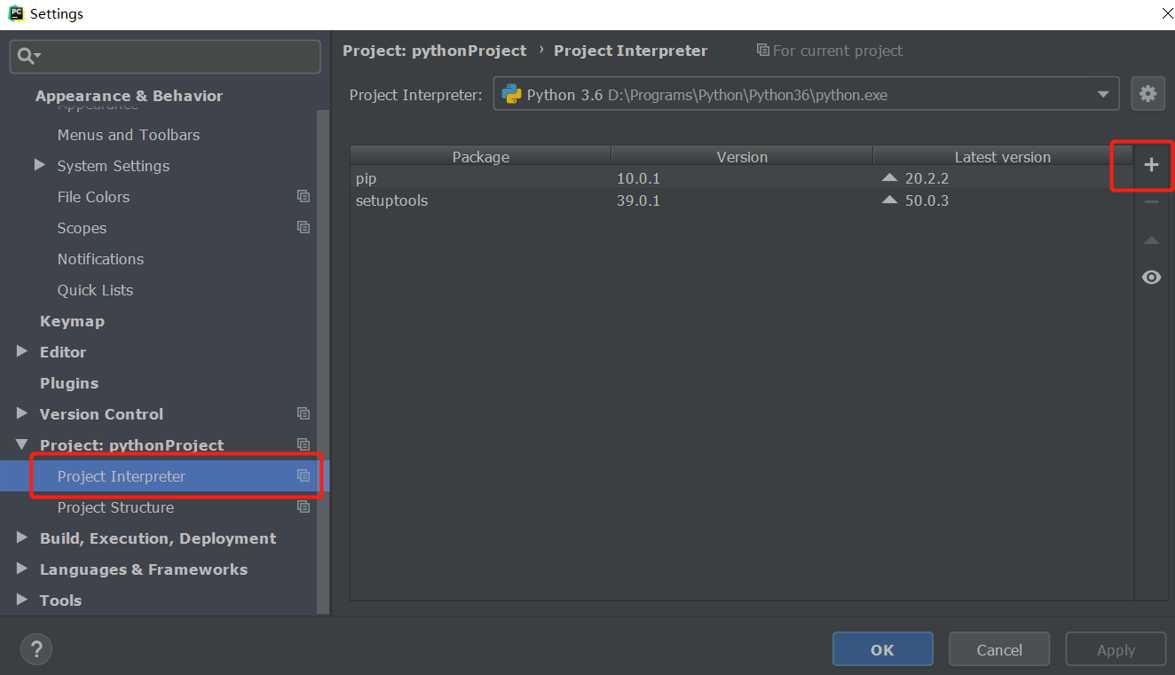Click copy icon beside File Colors

tap(303, 196)
